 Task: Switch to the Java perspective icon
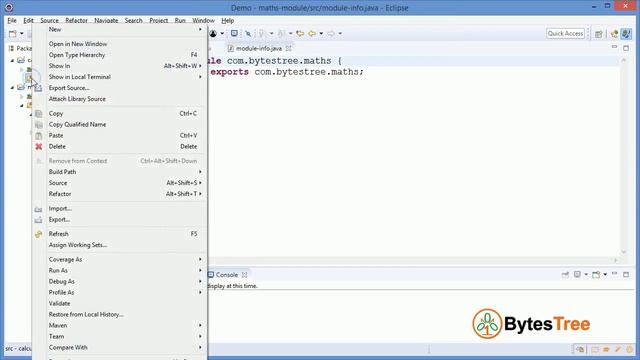coord(626,34)
